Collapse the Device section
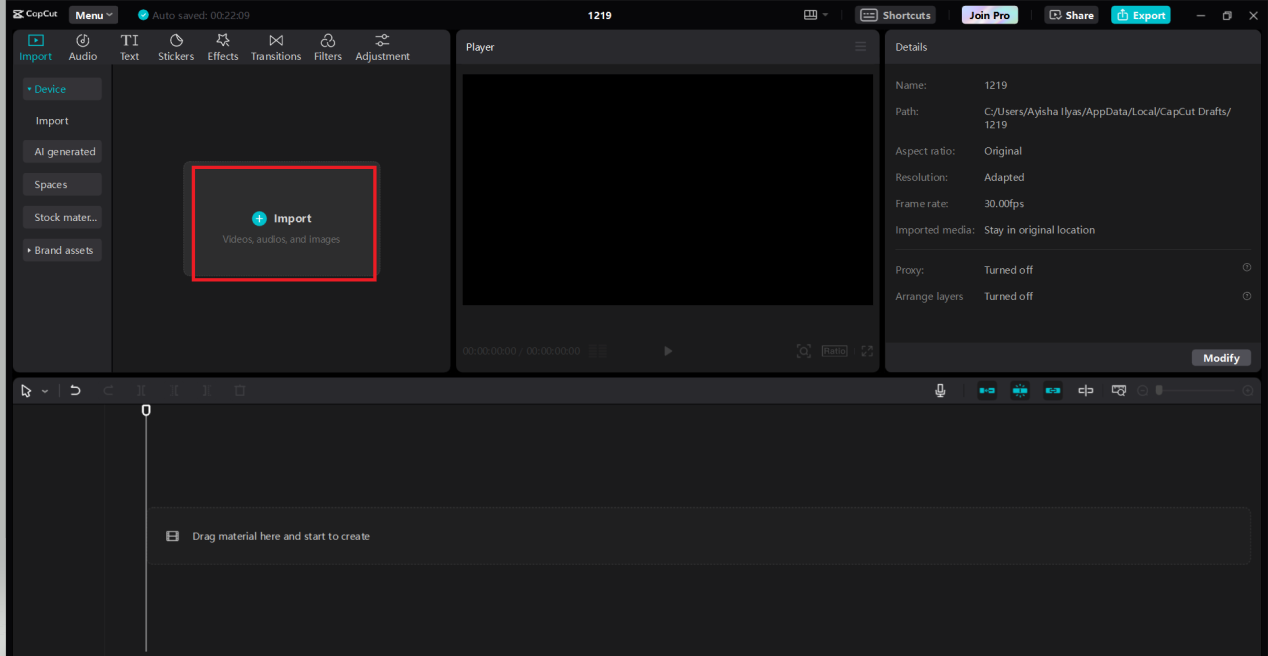The height and width of the screenshot is (656, 1268). [62, 89]
